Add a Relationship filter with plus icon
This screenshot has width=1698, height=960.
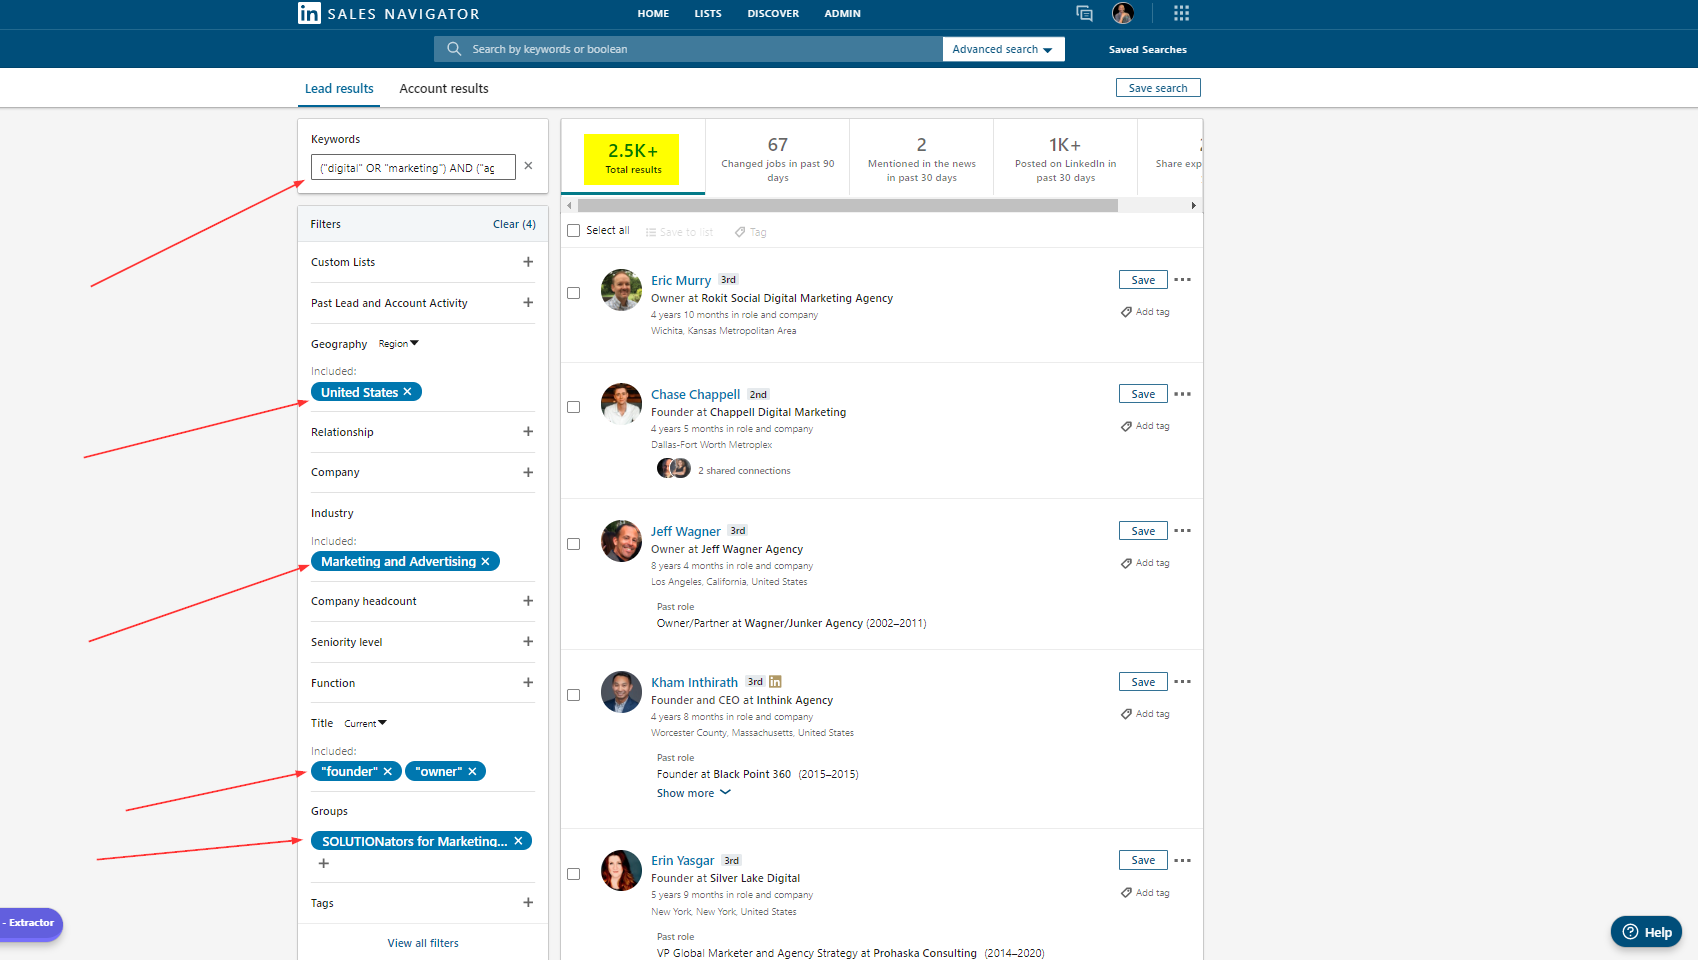(x=528, y=432)
